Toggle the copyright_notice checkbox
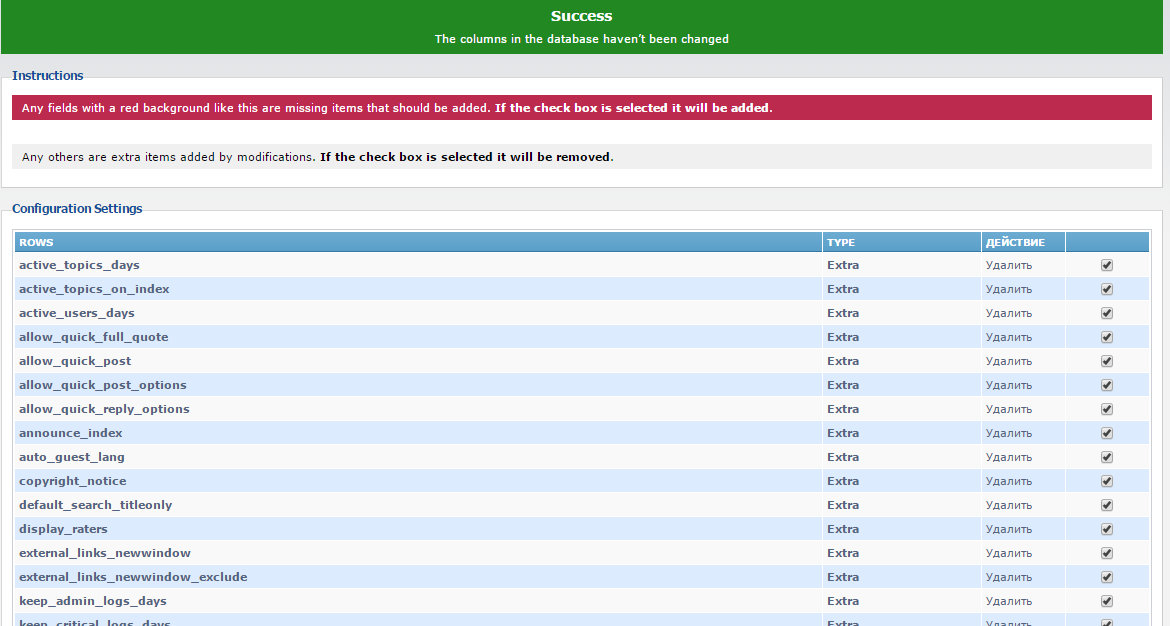1170x626 pixels. 1107,481
